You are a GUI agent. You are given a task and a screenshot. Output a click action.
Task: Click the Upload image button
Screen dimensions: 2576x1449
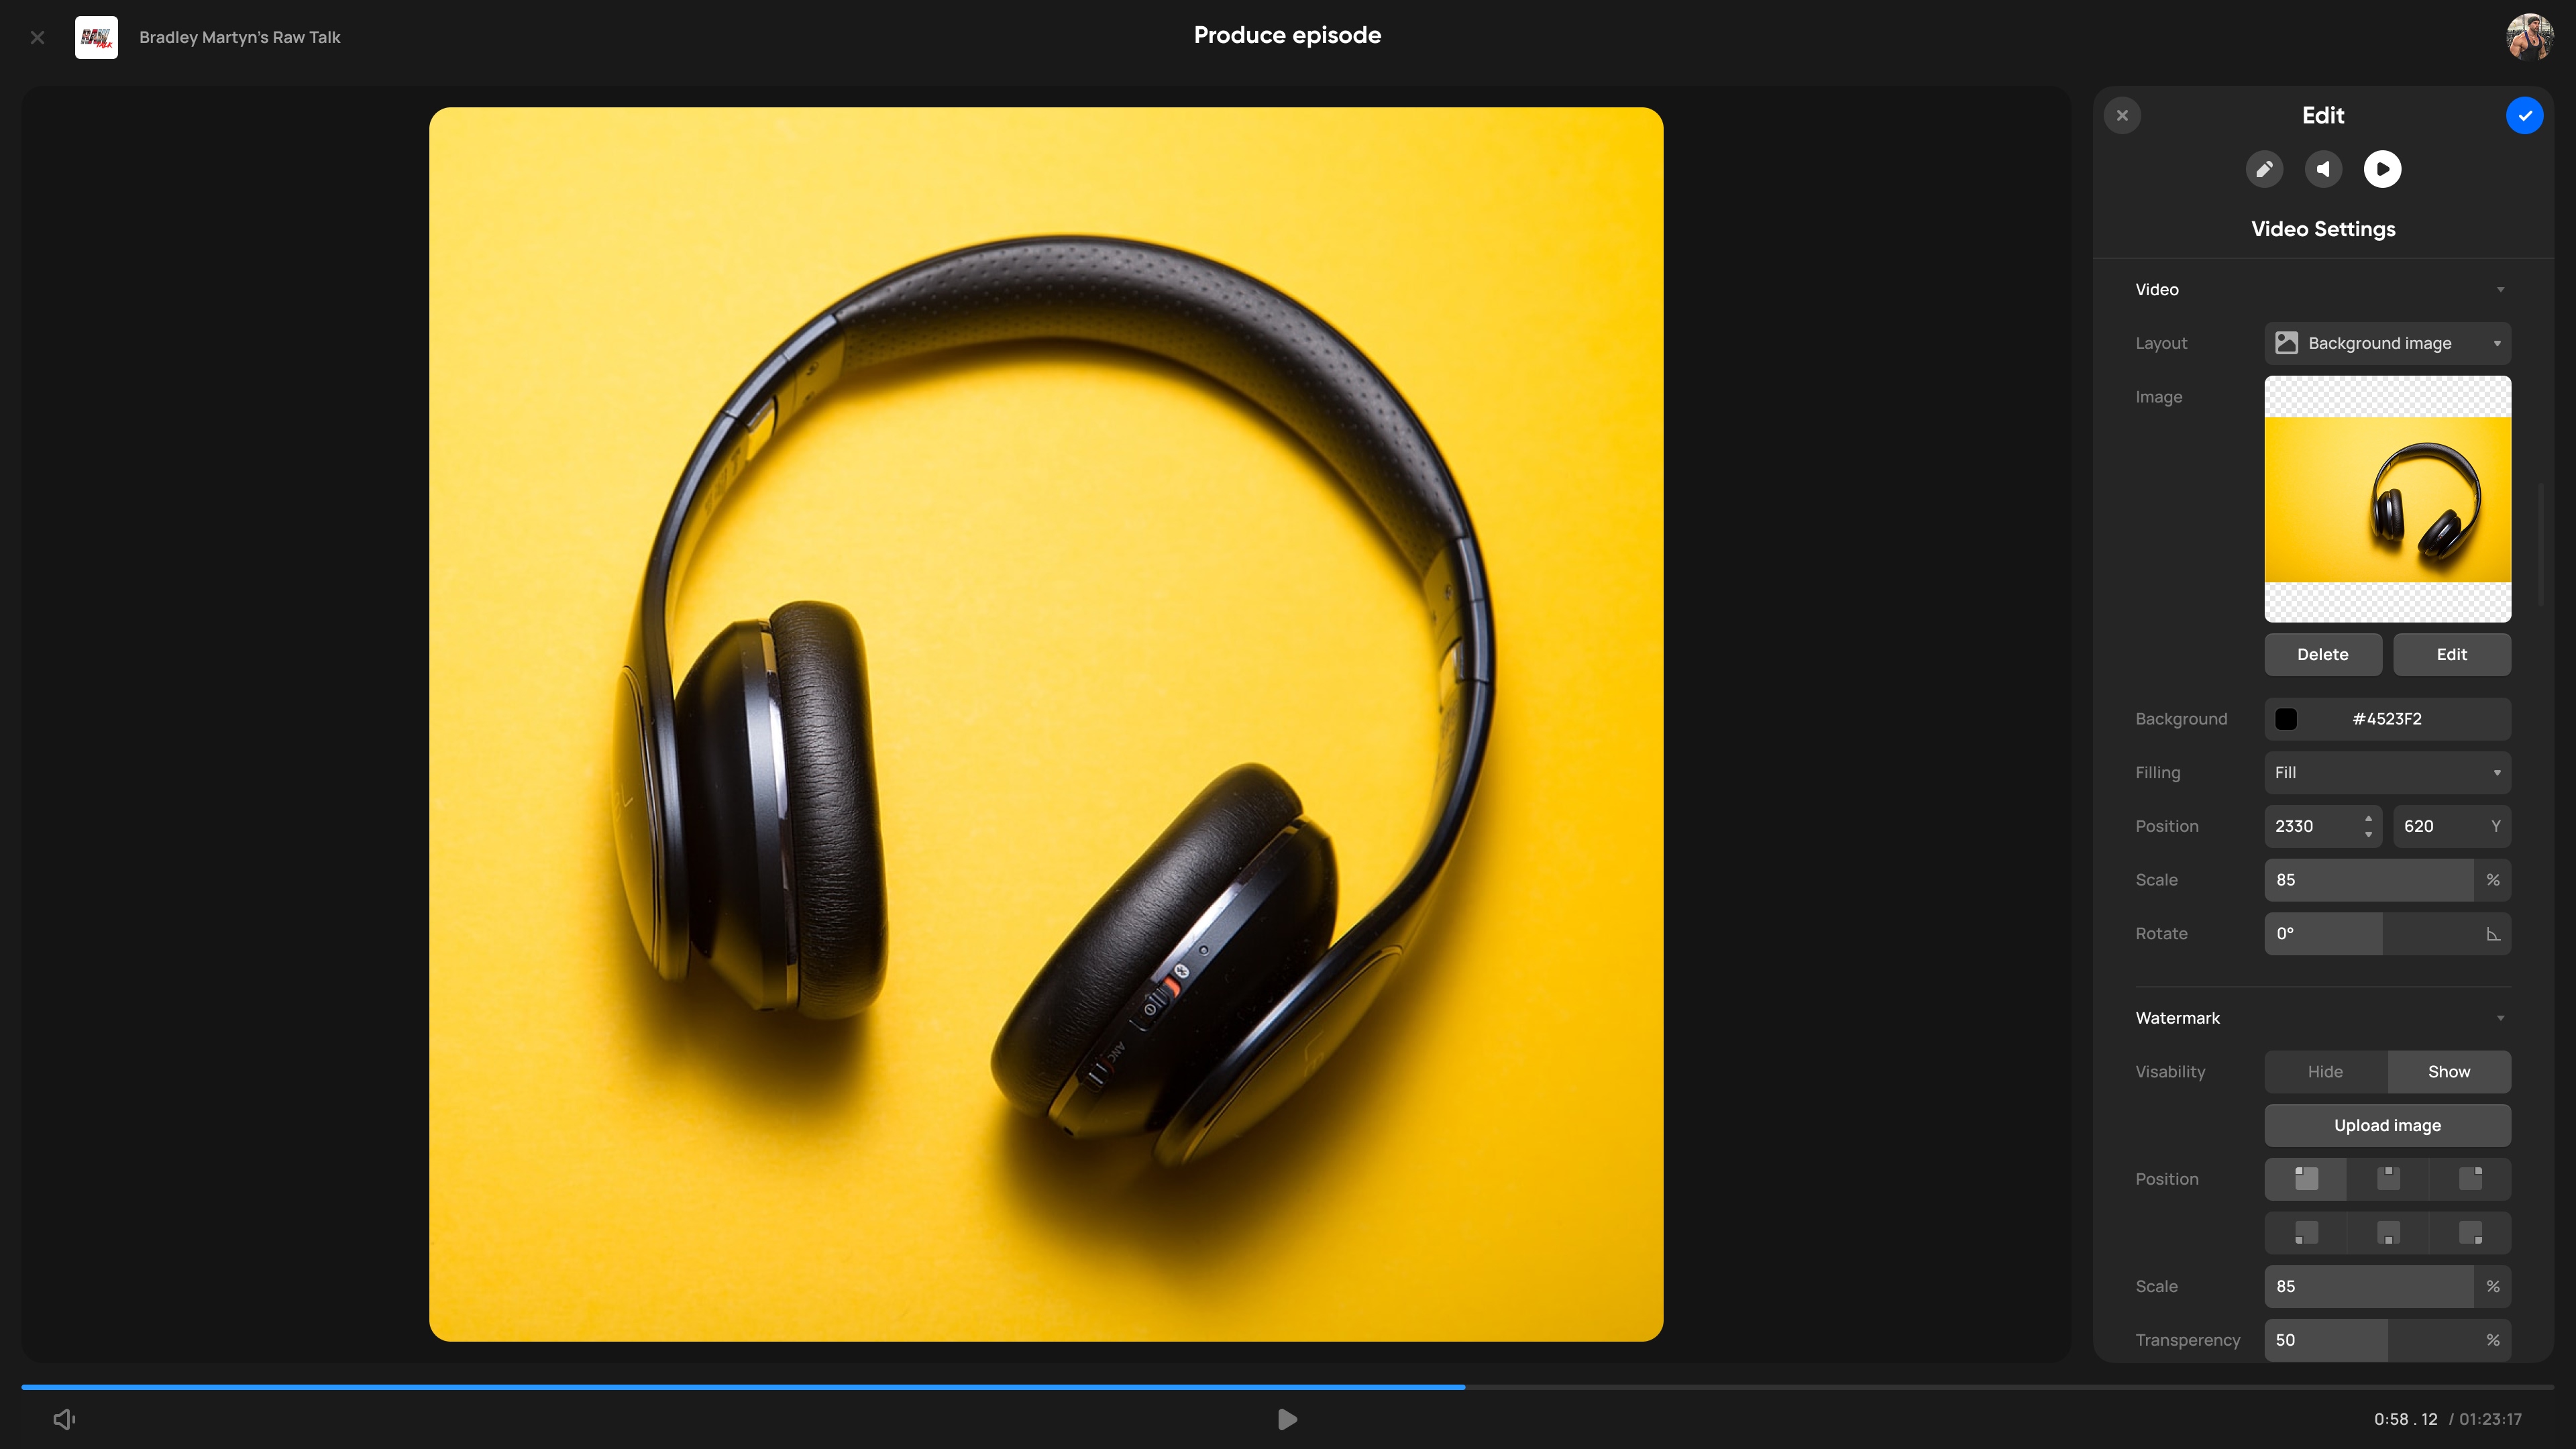(2387, 1126)
